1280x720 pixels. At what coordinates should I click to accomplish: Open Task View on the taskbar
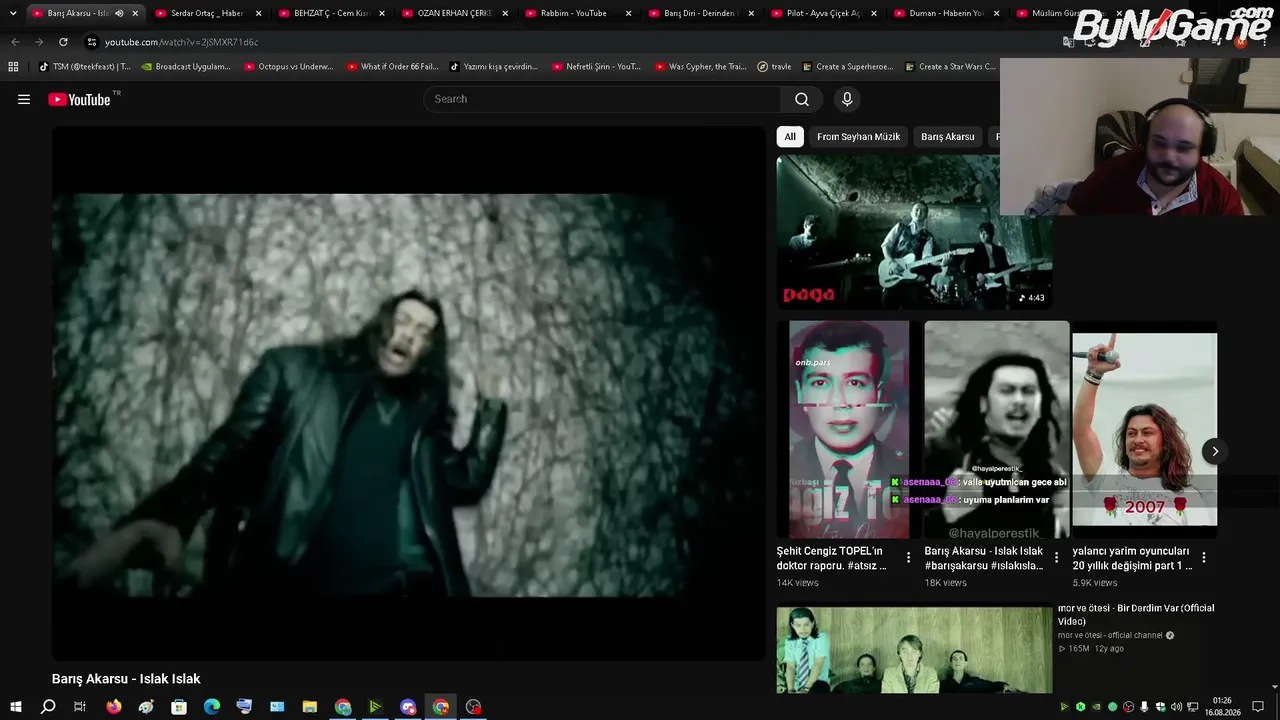80,707
